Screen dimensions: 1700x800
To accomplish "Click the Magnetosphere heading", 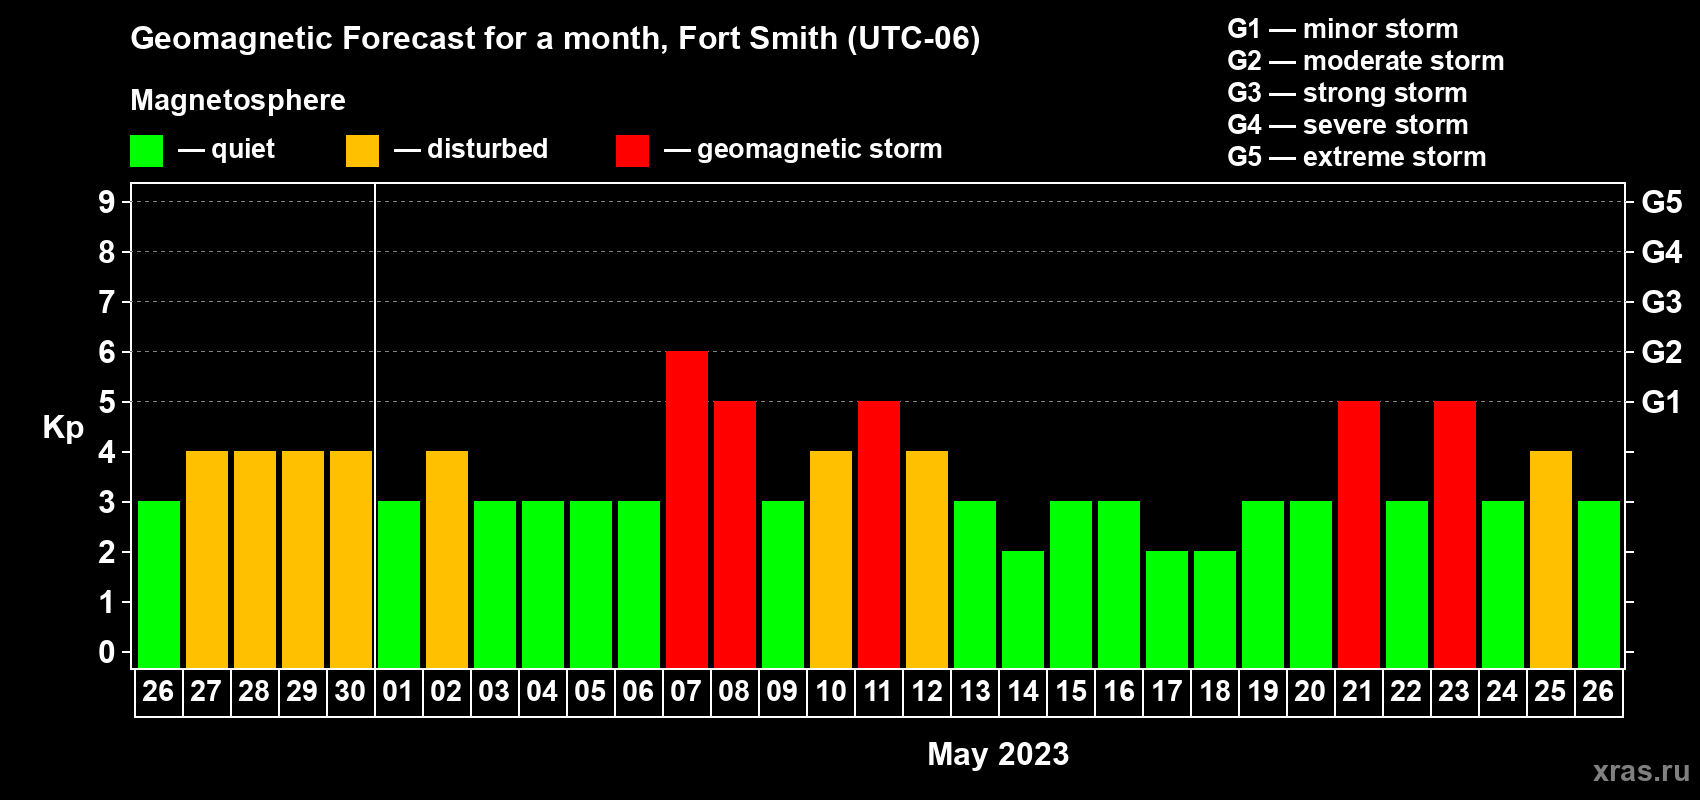I will [x=238, y=100].
